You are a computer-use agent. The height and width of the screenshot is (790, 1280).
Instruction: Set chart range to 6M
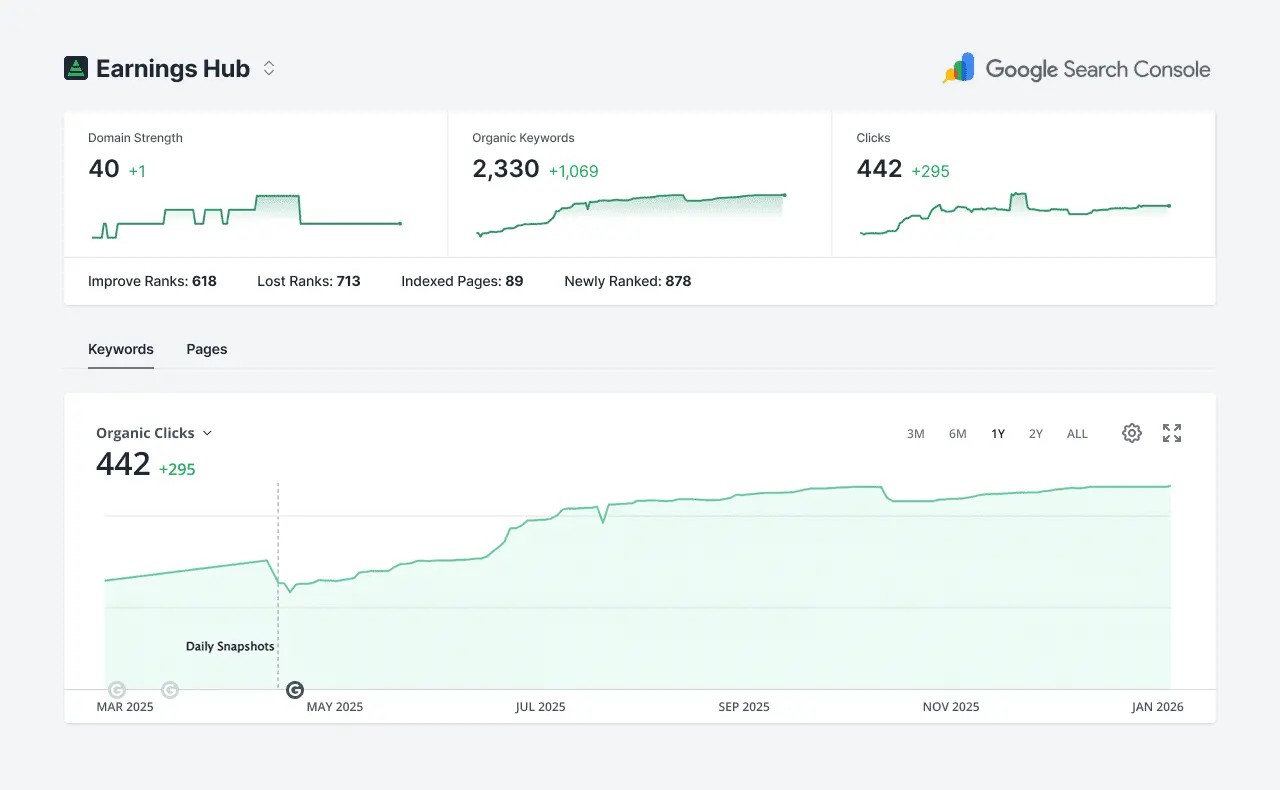[x=957, y=433]
